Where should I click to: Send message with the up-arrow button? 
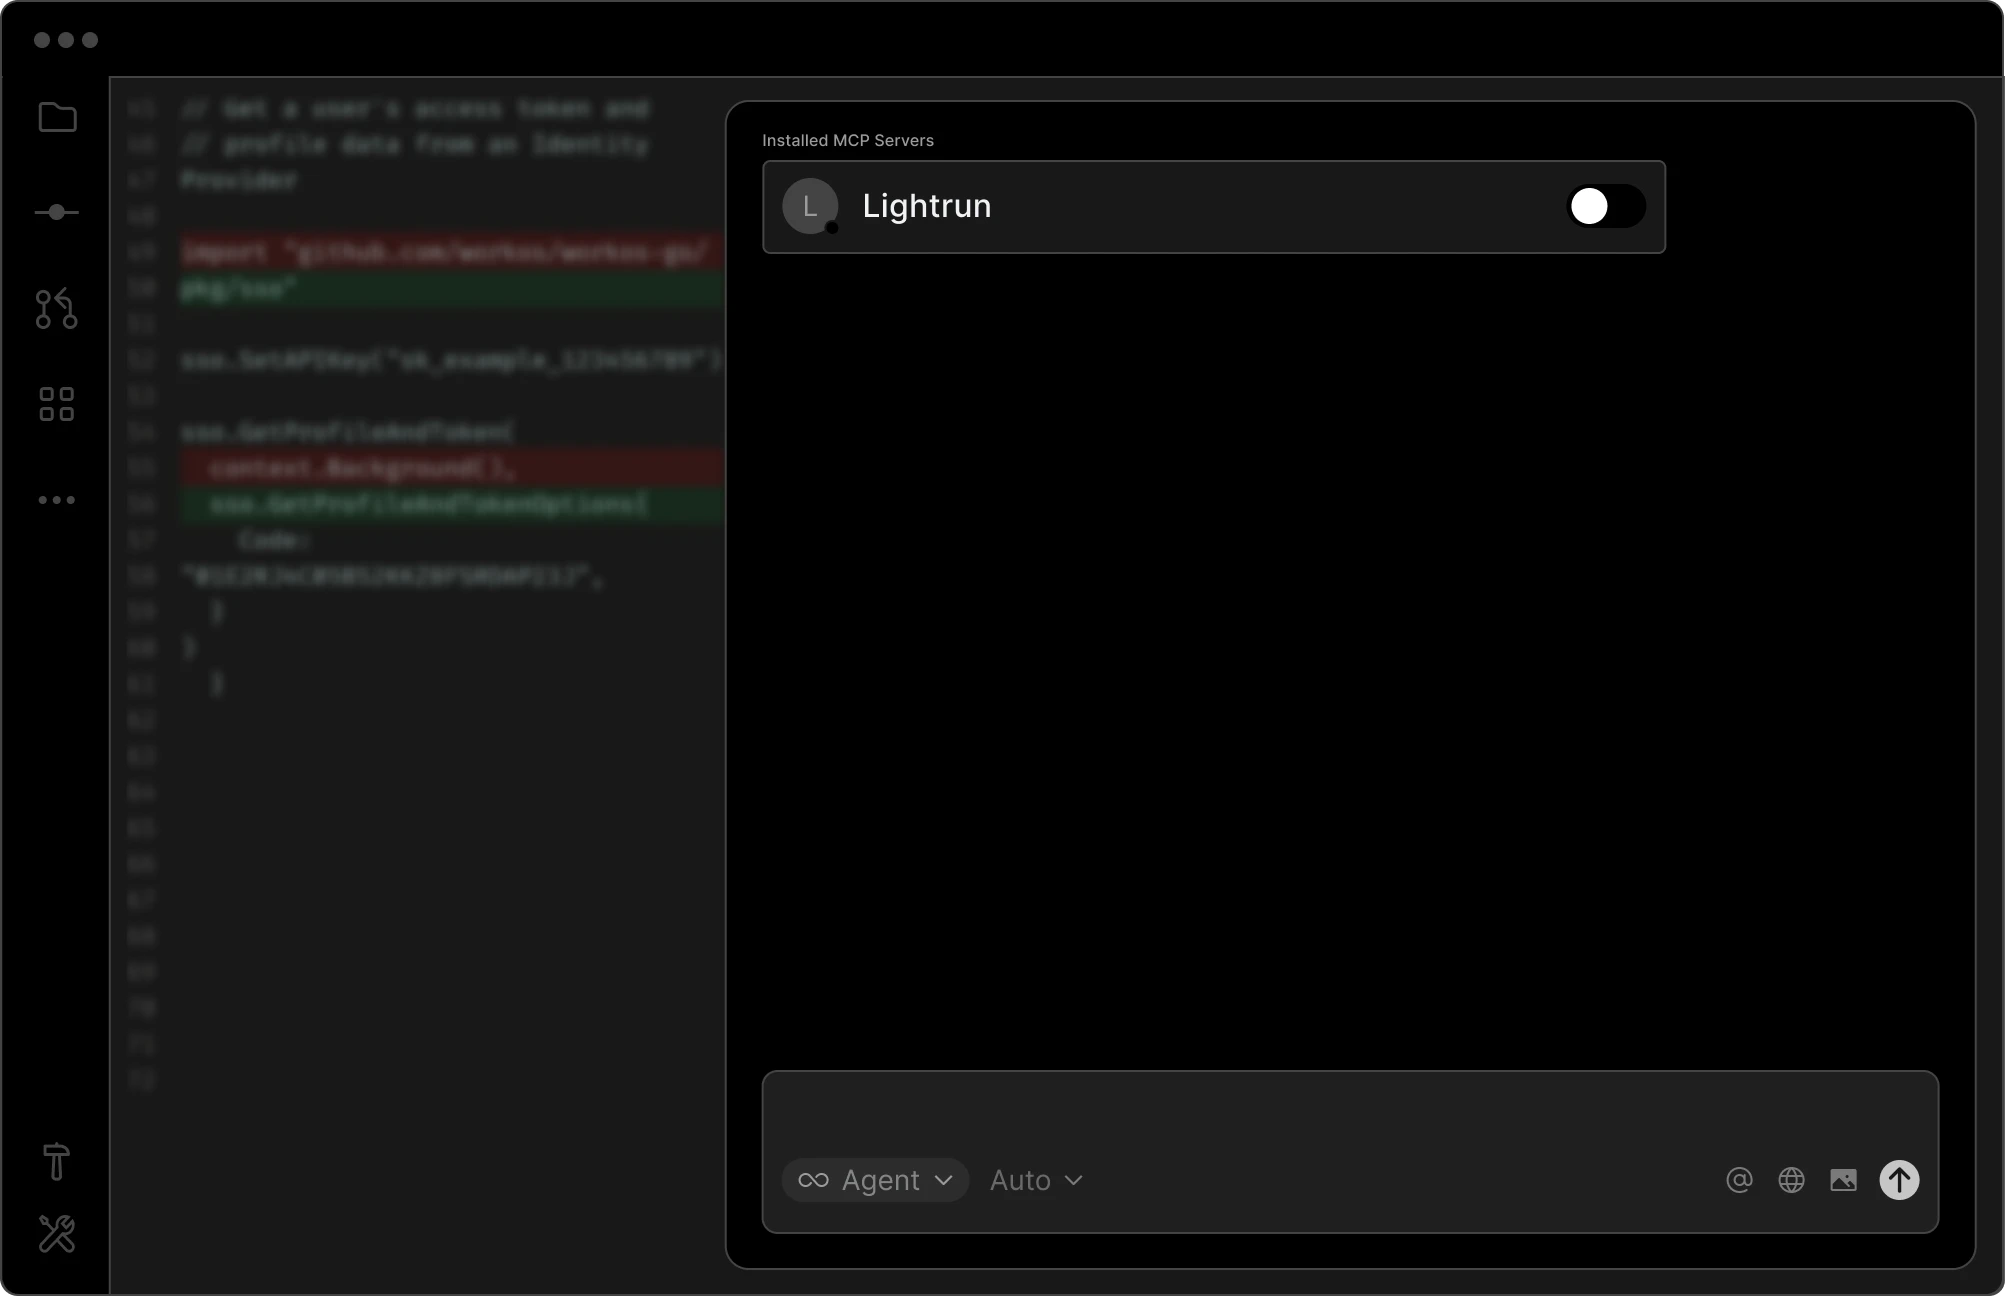point(1899,1180)
